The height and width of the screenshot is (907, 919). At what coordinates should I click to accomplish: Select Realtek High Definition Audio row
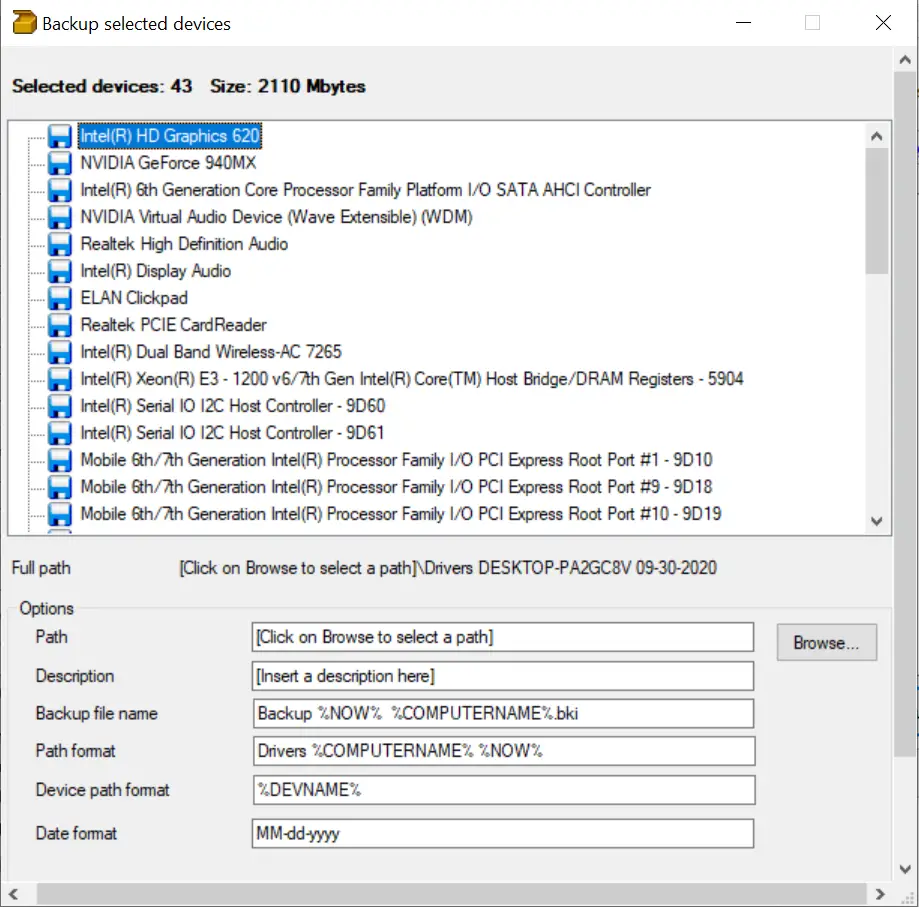tap(184, 244)
